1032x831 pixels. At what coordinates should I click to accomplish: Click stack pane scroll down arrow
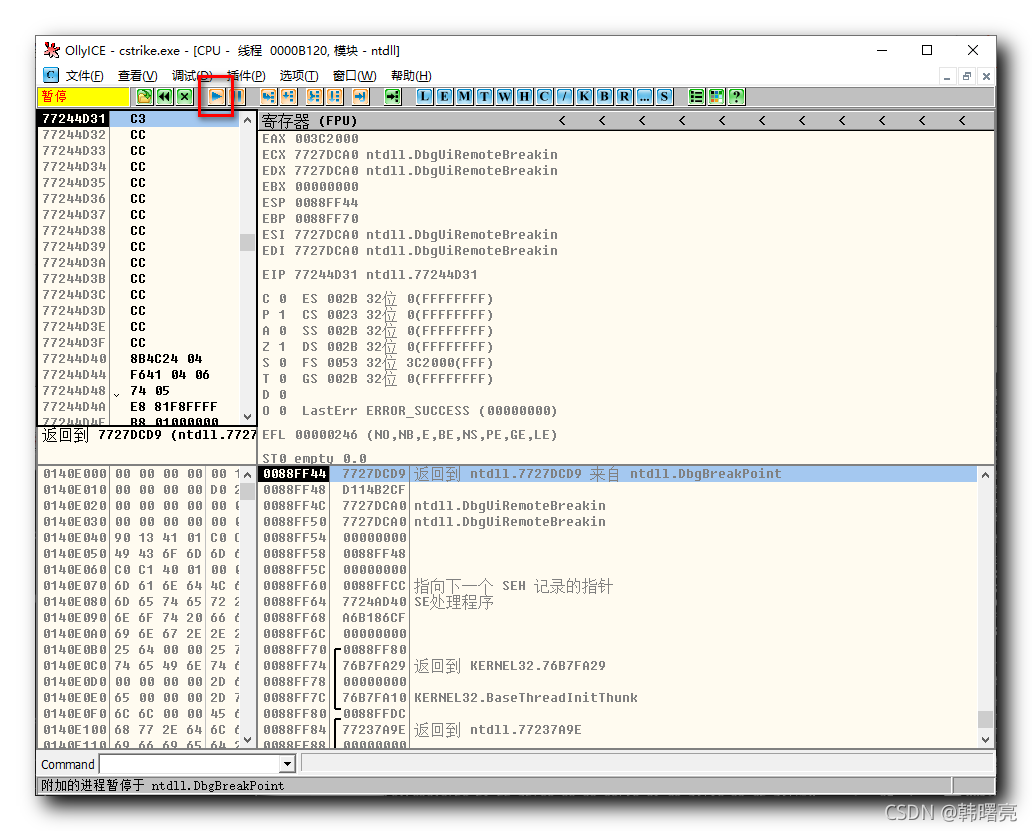pos(985,740)
